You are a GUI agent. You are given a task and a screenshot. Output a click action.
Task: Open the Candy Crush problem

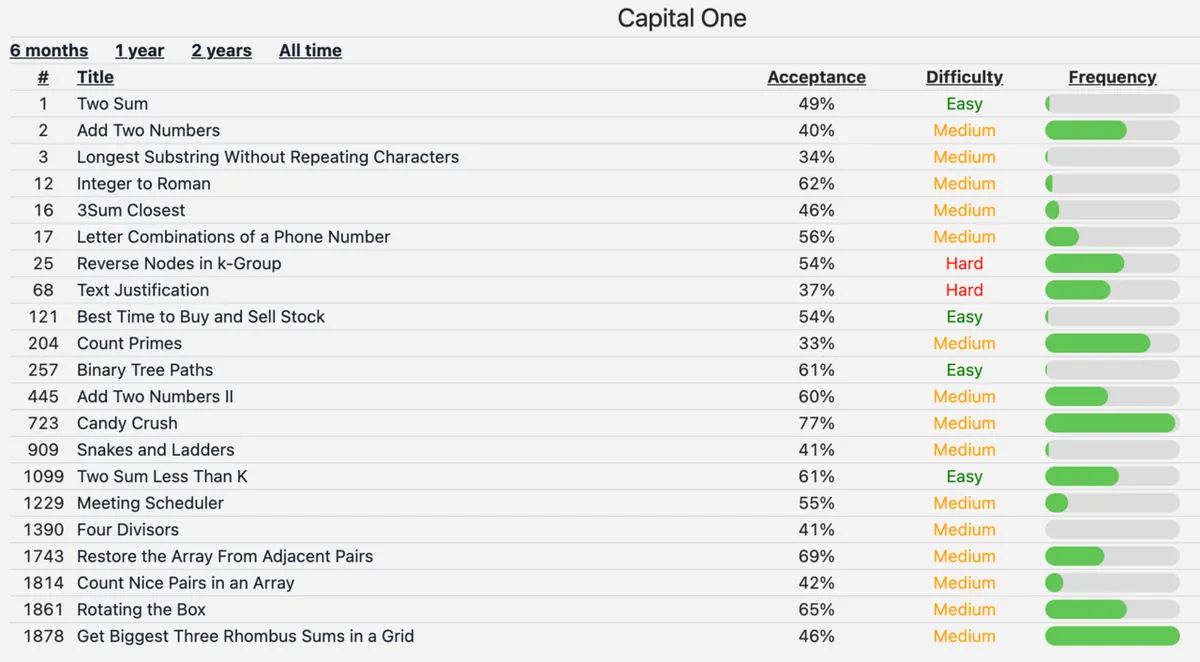127,423
